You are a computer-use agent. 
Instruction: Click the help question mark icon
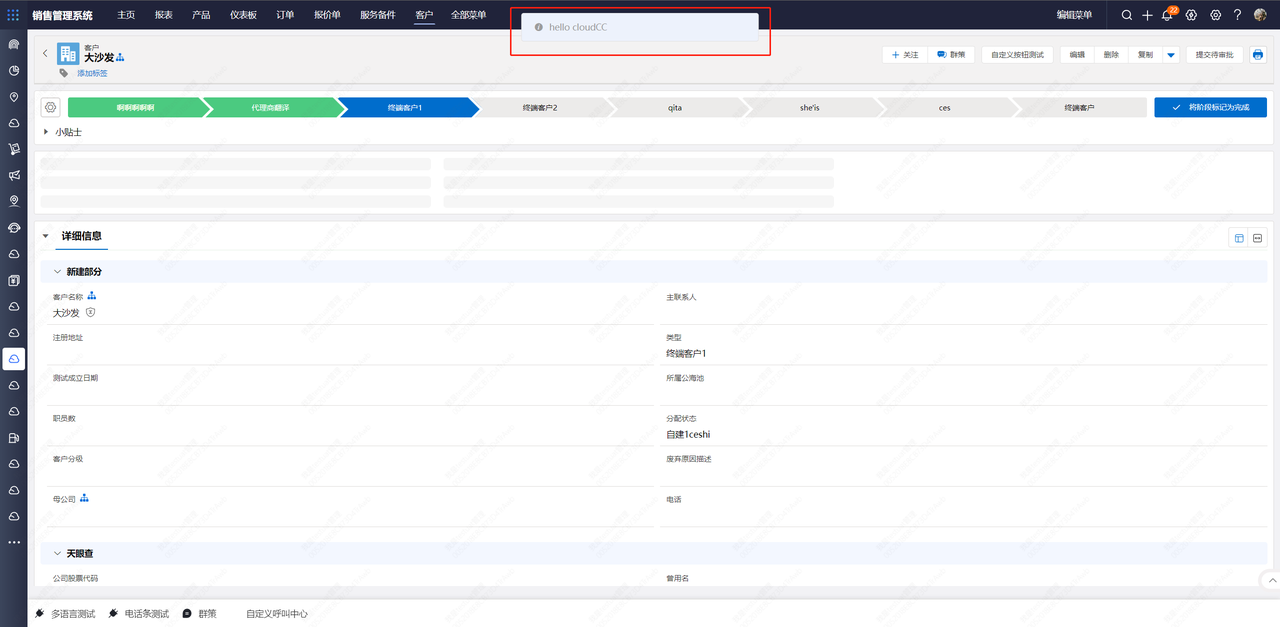(1237, 15)
